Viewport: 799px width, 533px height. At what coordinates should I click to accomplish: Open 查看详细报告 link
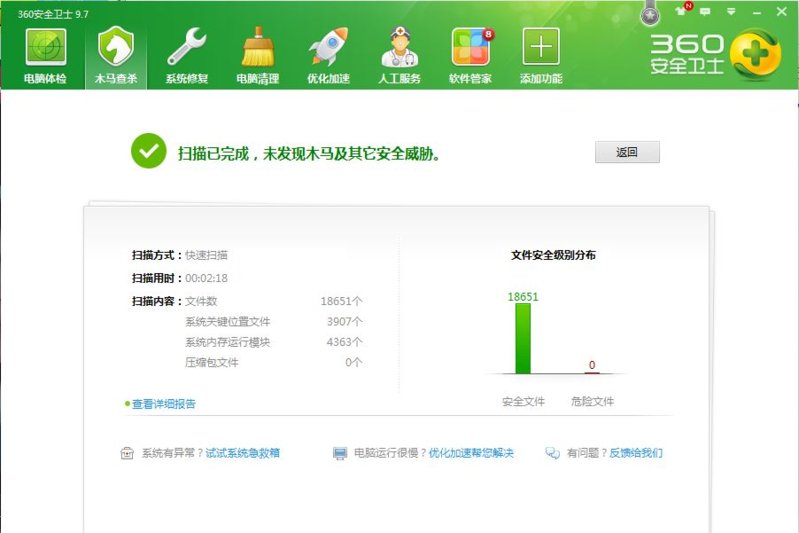point(164,404)
